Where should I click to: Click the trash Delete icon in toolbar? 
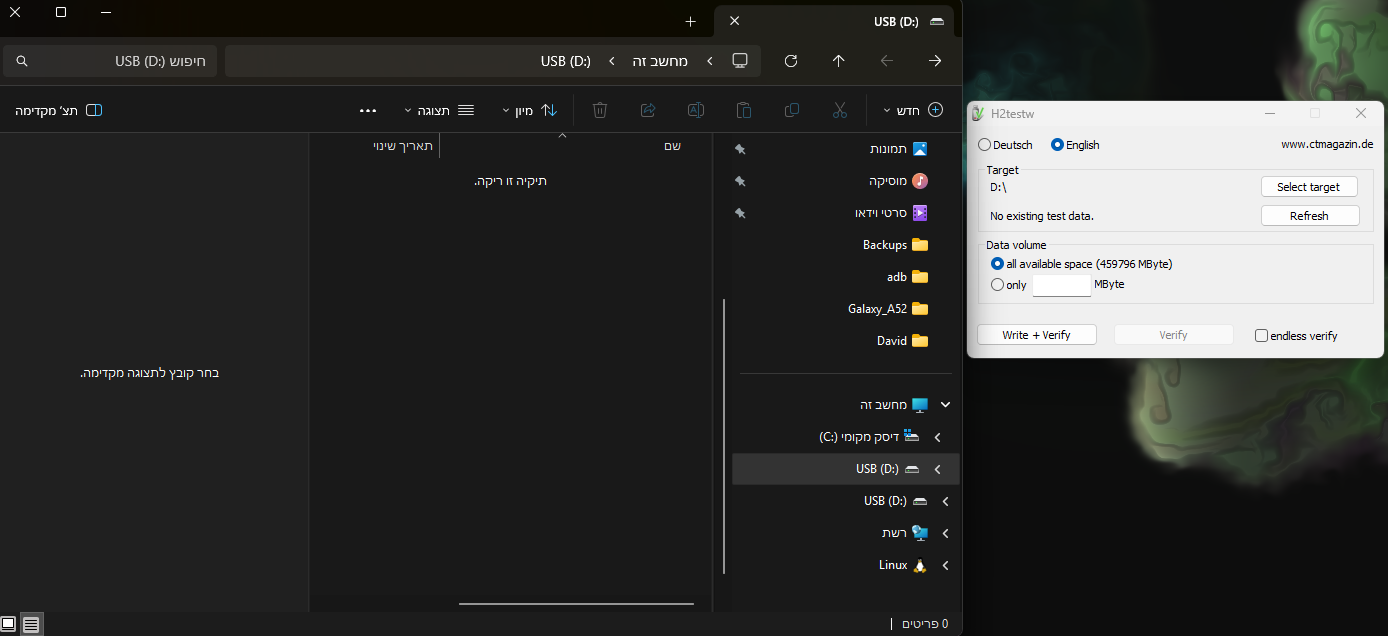tap(600, 110)
